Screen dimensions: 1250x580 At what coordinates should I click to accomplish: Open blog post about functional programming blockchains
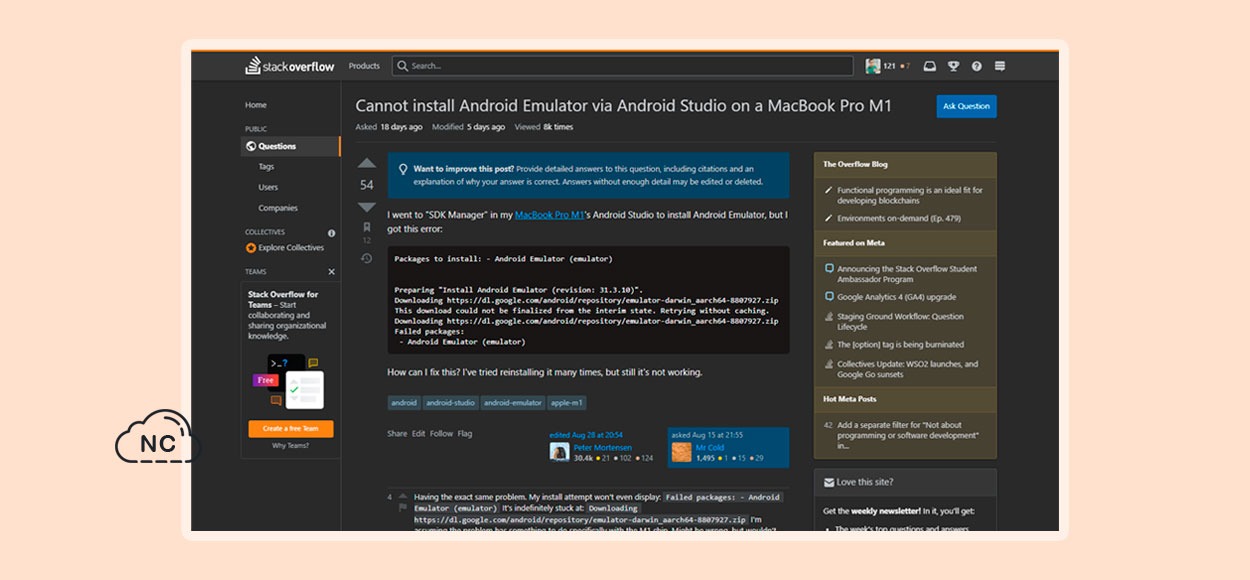[x=910, y=195]
